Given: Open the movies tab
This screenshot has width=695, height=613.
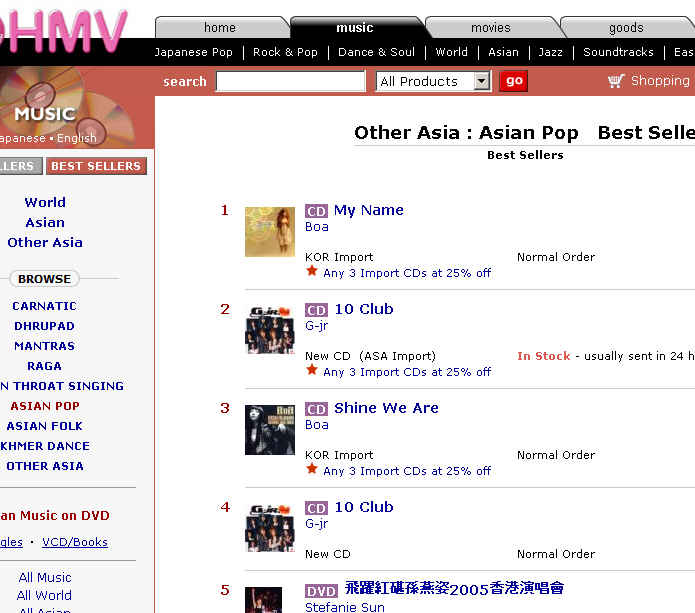Looking at the screenshot, I should [491, 27].
